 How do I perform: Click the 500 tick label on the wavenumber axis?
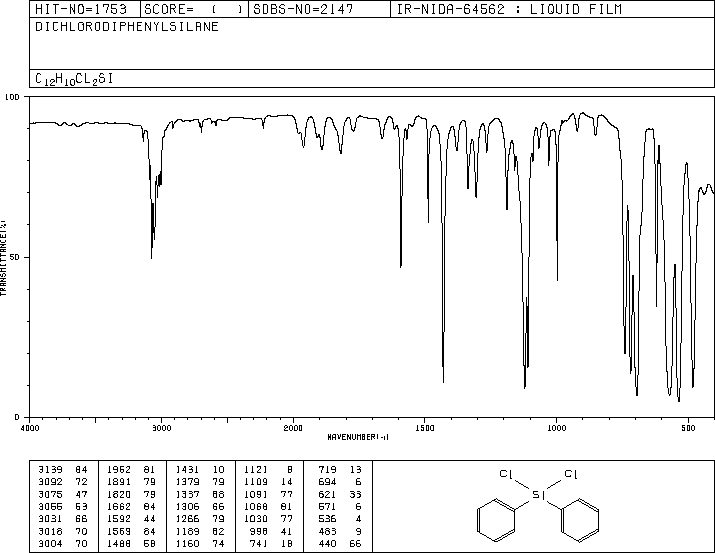pos(688,428)
